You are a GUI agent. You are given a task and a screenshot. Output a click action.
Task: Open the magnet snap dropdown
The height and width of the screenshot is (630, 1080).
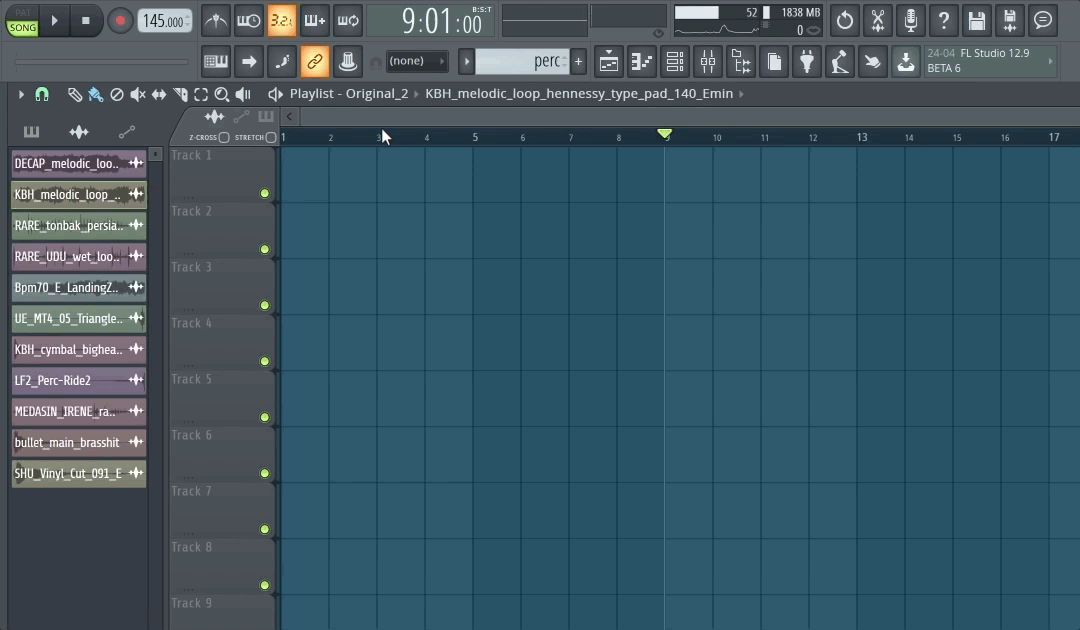pos(42,94)
